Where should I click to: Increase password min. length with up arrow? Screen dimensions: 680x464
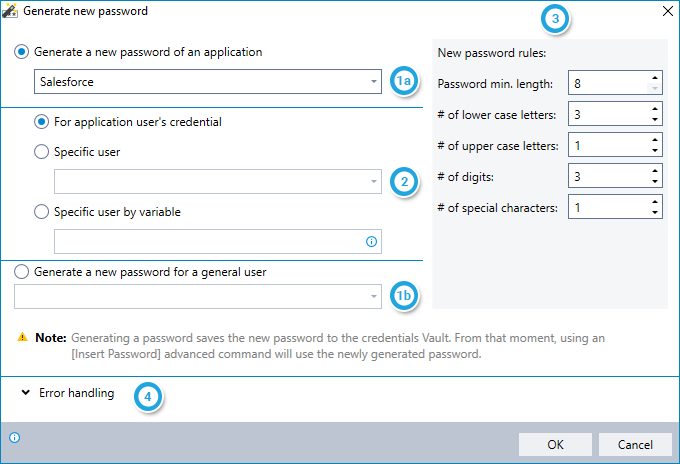(x=654, y=77)
